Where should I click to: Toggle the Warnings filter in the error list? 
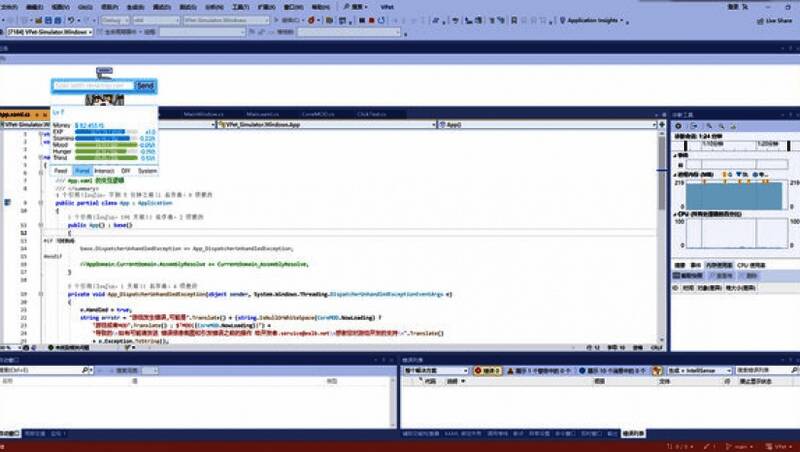[x=535, y=369]
